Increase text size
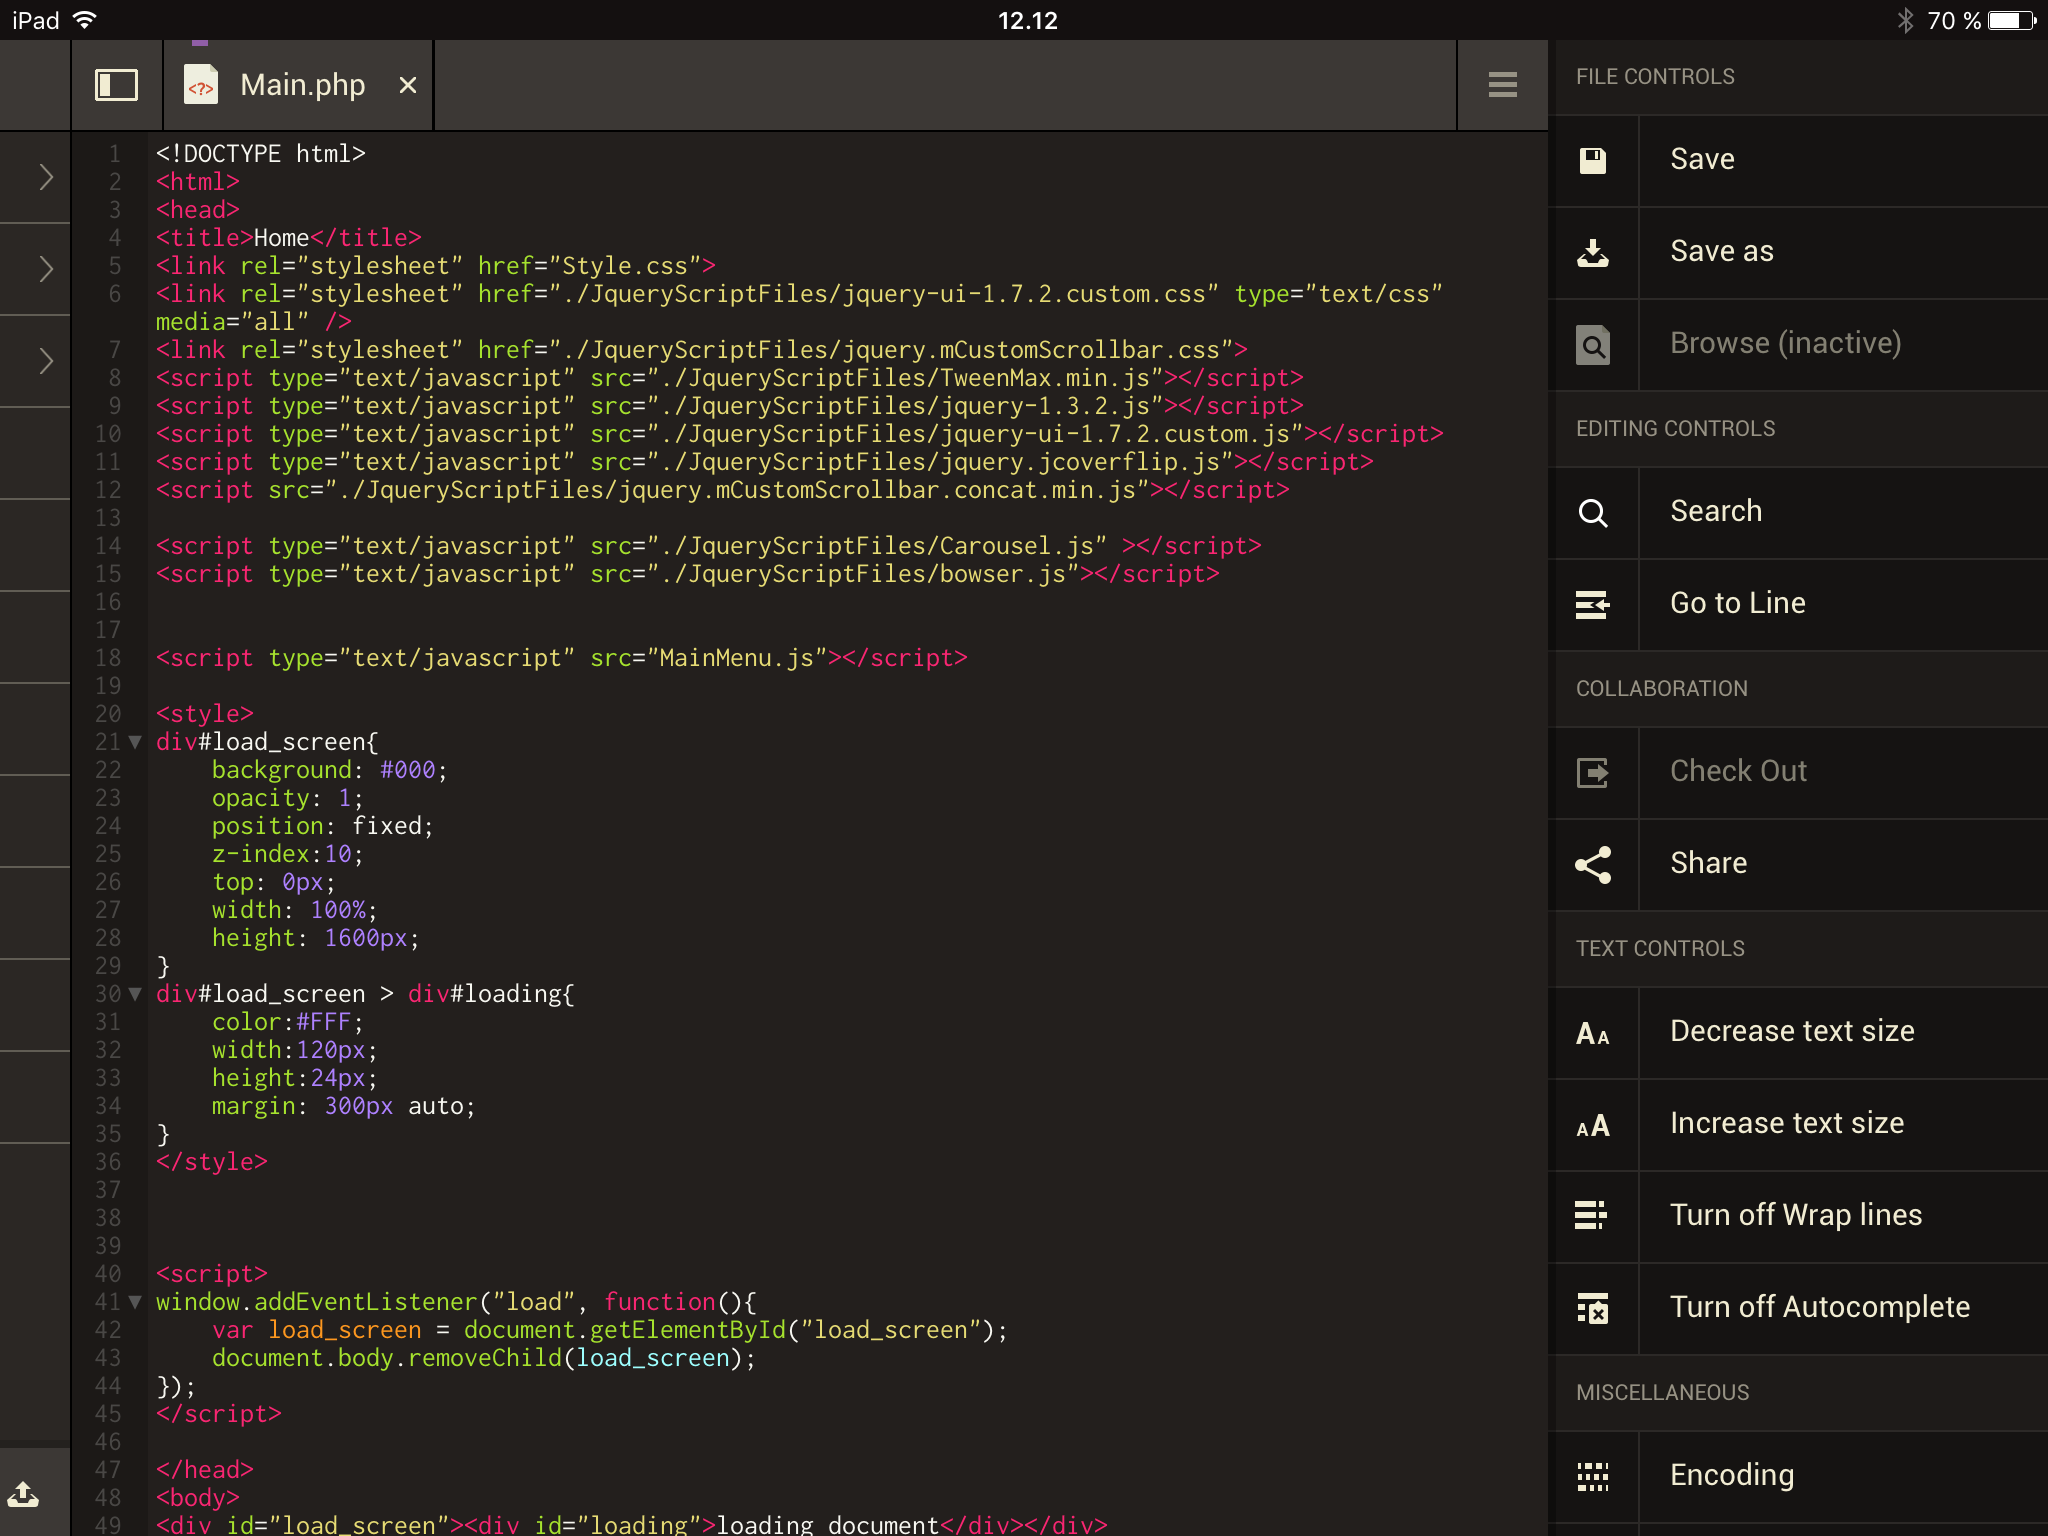The height and width of the screenshot is (1536, 2048). [x=1786, y=1123]
